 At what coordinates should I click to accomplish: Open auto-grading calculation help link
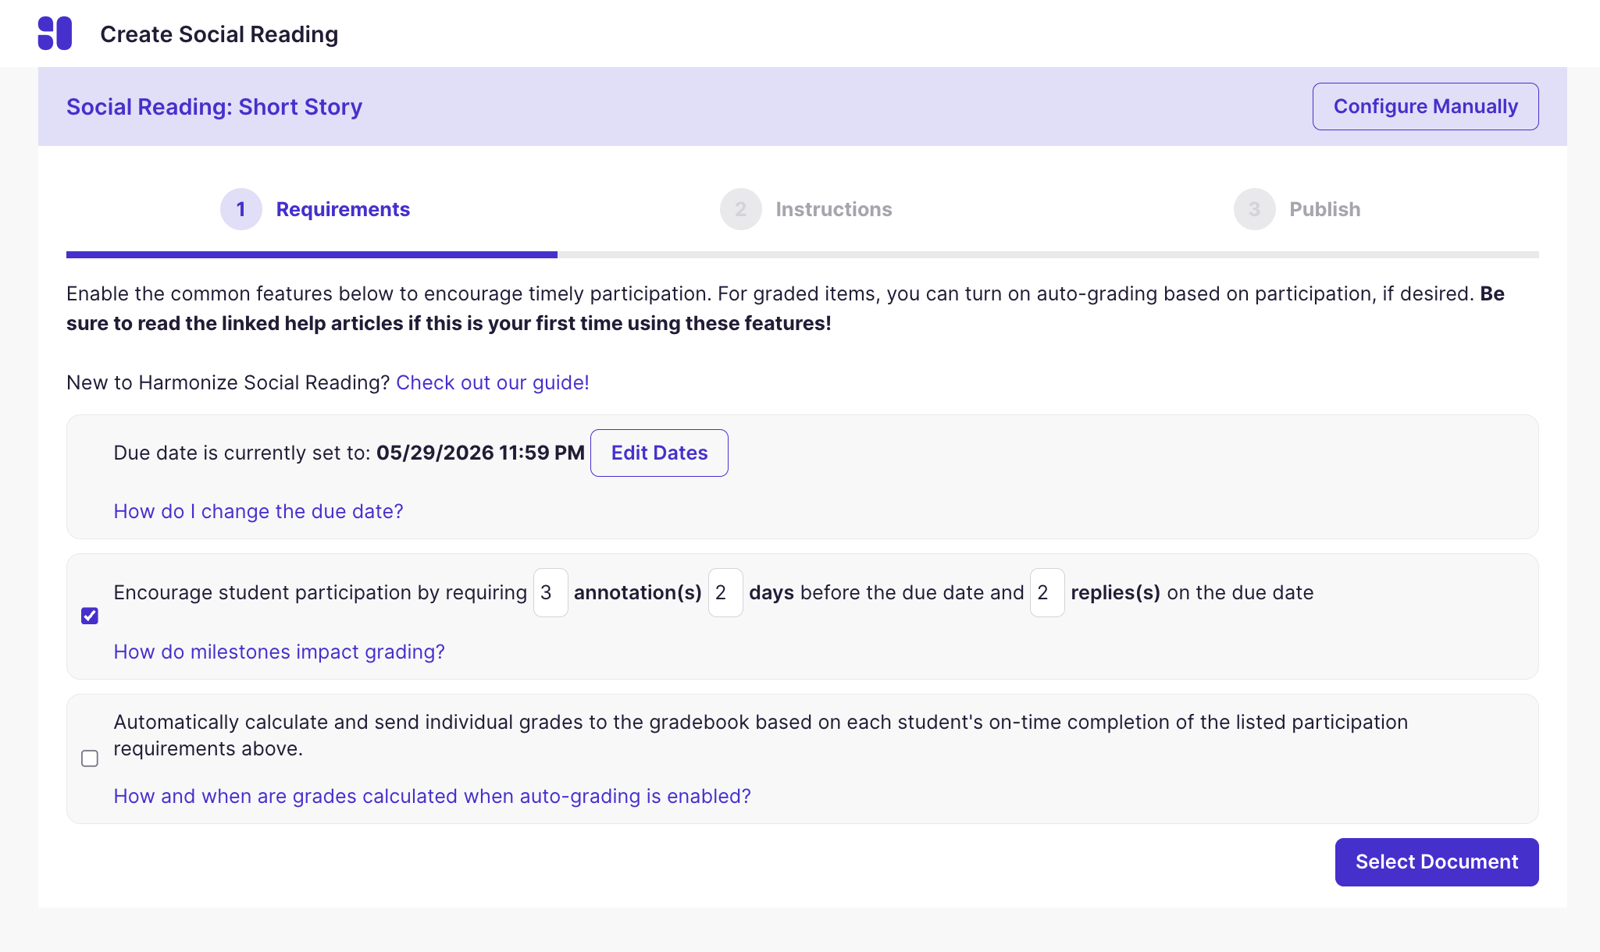(x=432, y=796)
